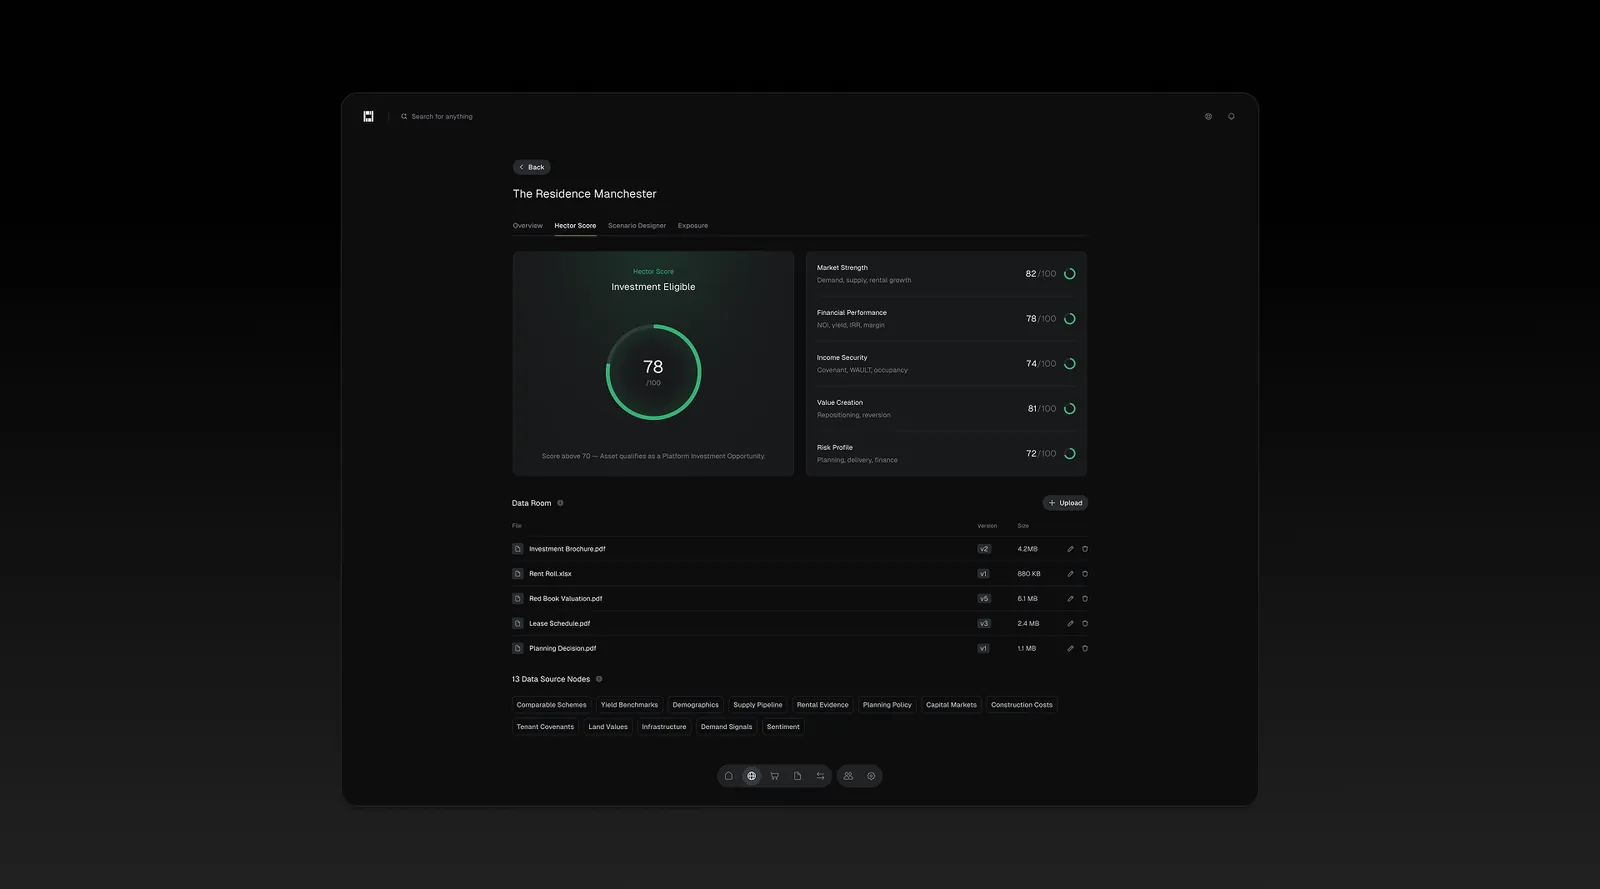Remove Lease Schedule.pdf with trash icon
This screenshot has width=1600, height=889.
[x=1085, y=624]
